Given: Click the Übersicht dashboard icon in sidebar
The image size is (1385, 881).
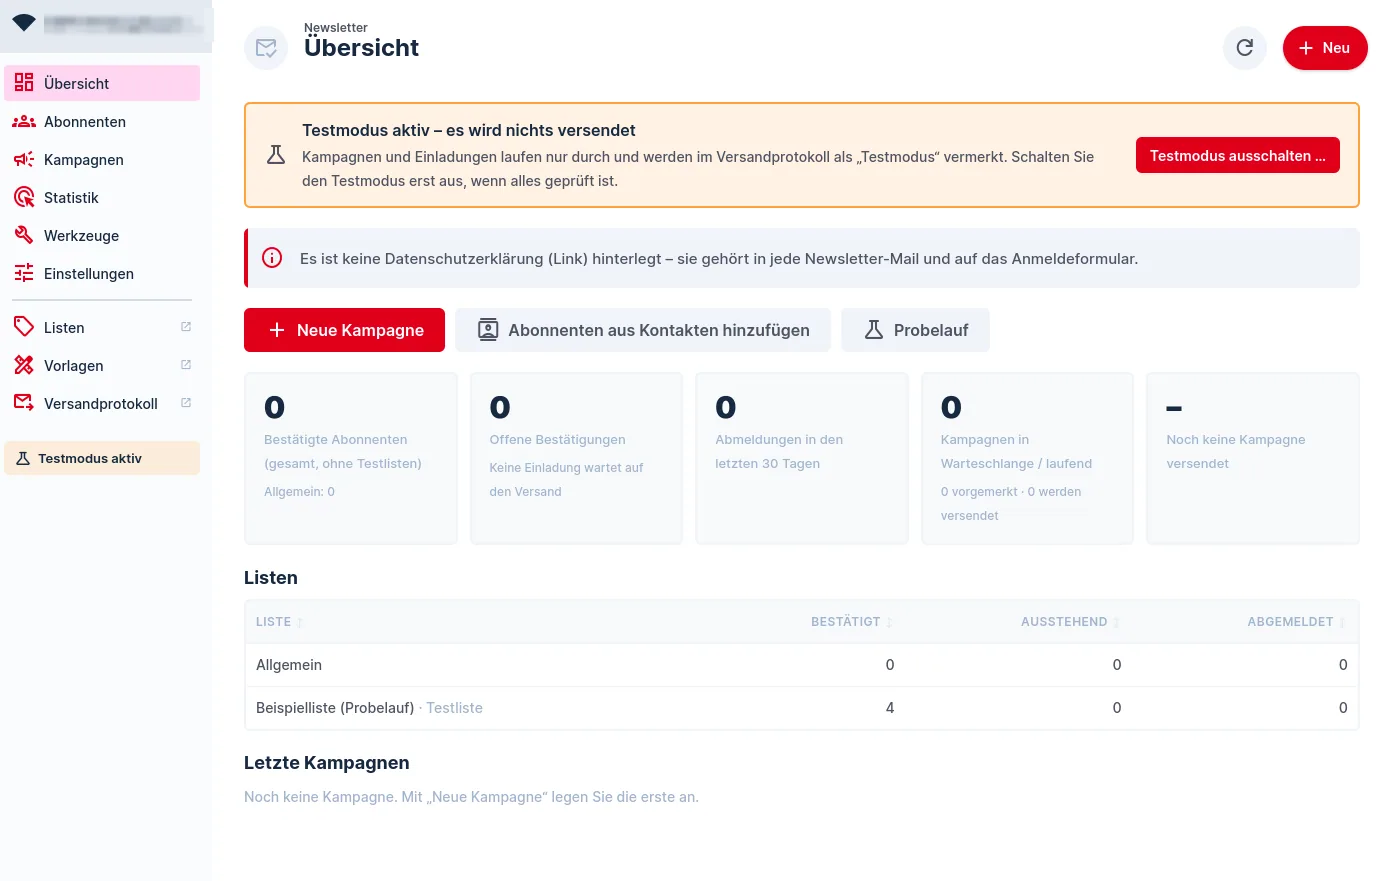Looking at the screenshot, I should tap(24, 83).
